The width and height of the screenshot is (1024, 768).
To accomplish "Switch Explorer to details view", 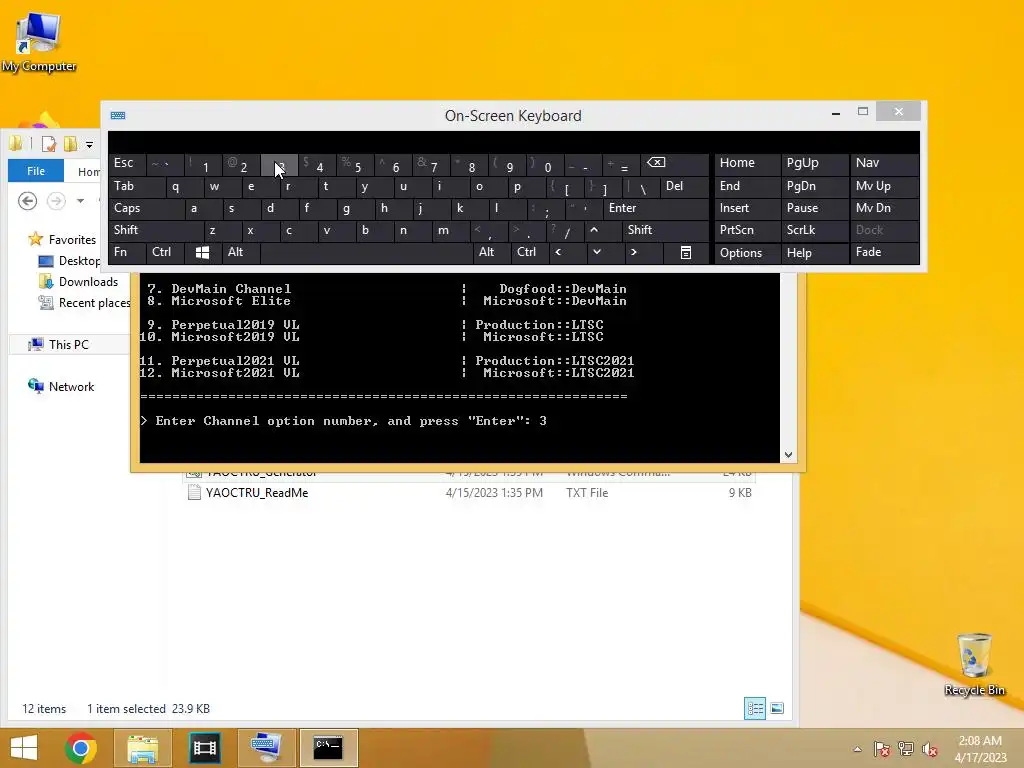I will click(755, 709).
